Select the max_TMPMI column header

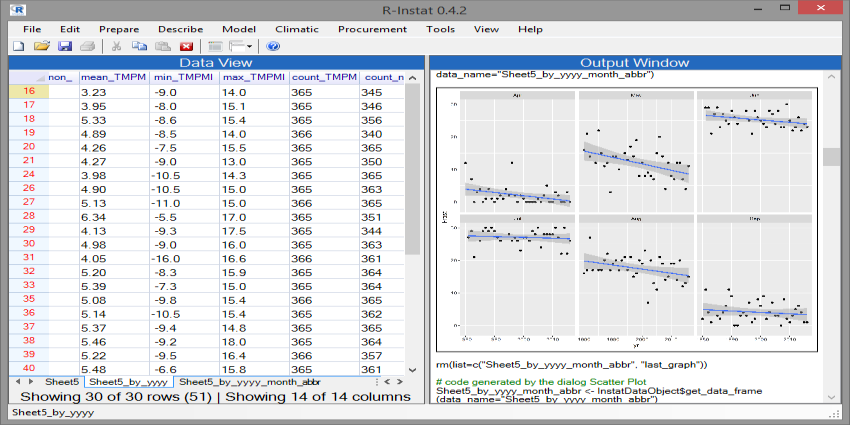click(254, 78)
